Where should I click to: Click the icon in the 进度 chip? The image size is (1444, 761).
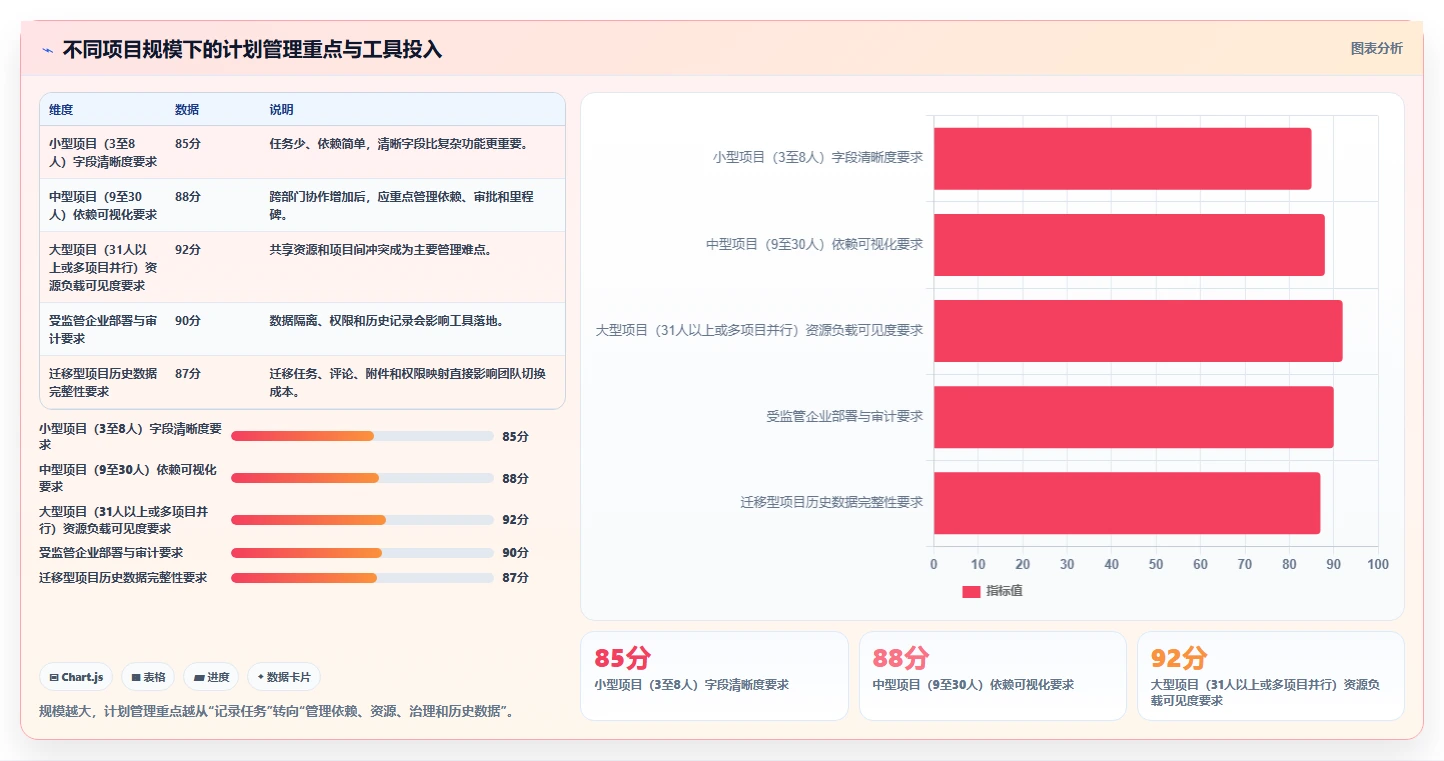tap(200, 677)
